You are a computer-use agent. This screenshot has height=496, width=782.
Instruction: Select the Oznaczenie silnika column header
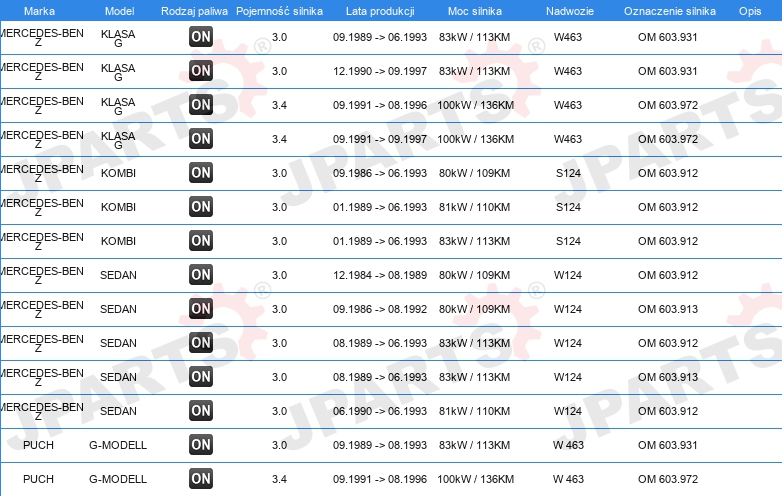[x=670, y=11]
